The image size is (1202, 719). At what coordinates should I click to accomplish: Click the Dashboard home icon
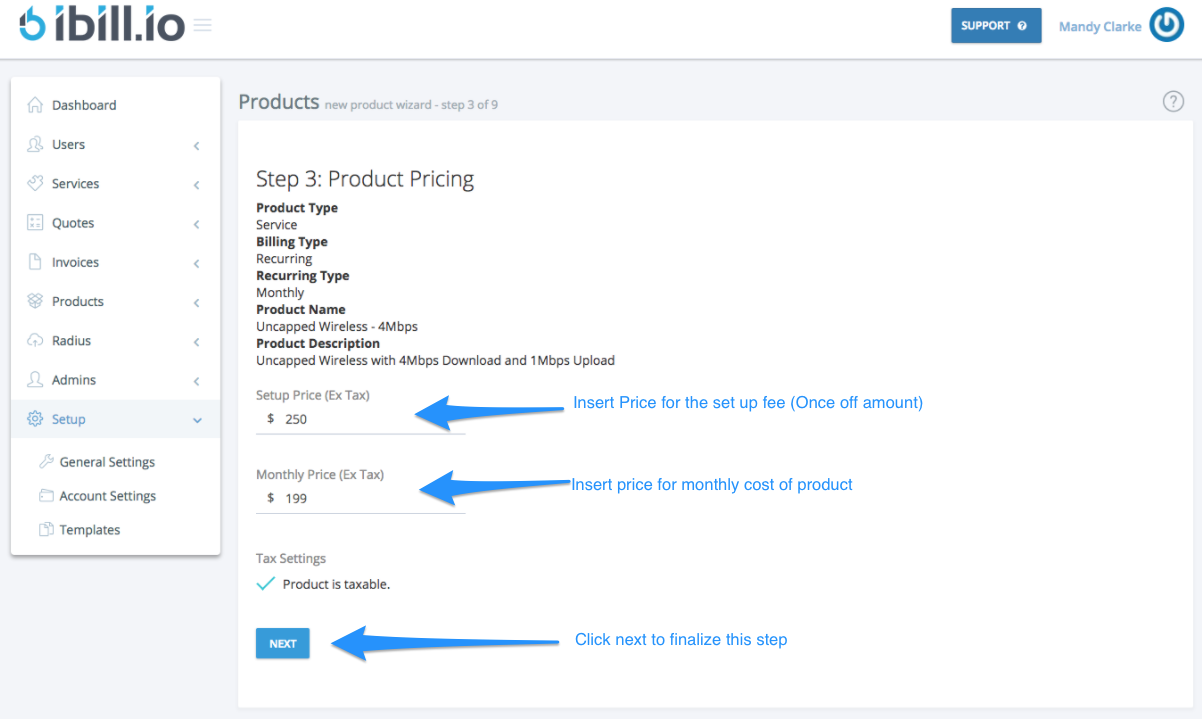(x=35, y=104)
